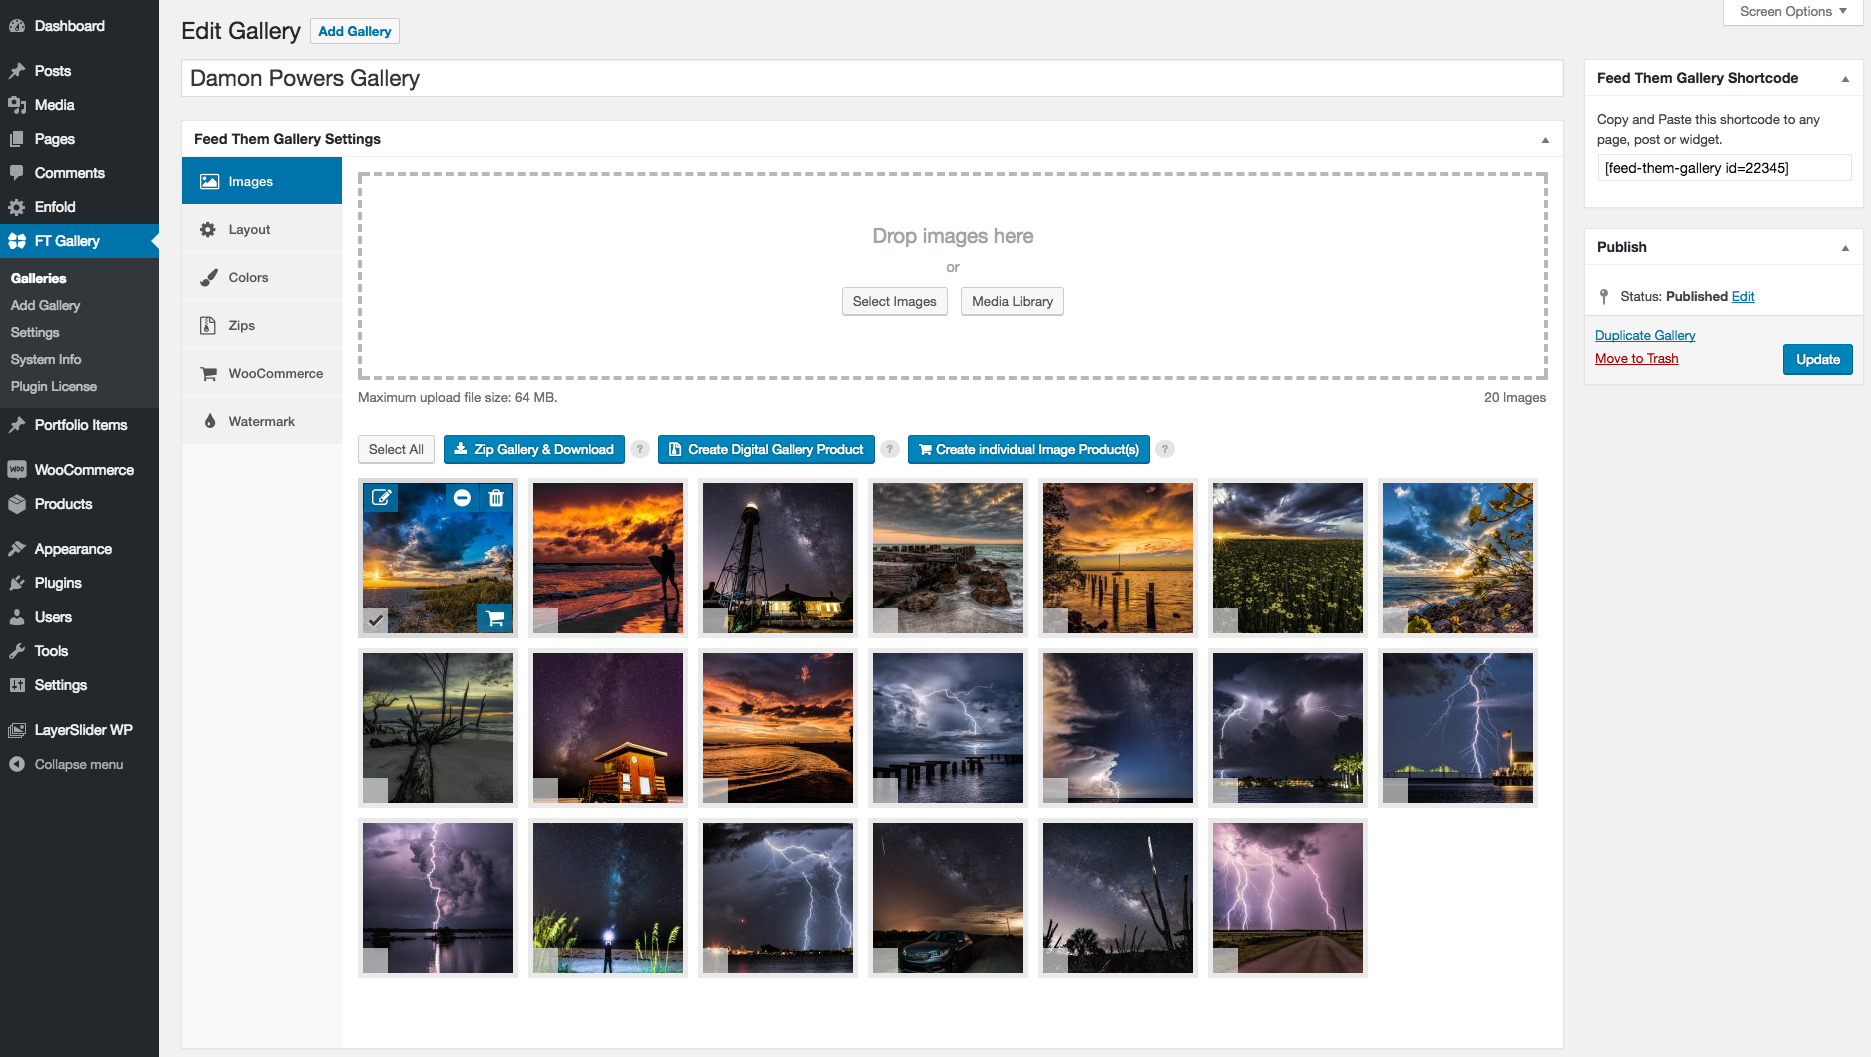Click the Portfolio Items pin icon
The image size is (1871, 1057).
click(x=17, y=425)
